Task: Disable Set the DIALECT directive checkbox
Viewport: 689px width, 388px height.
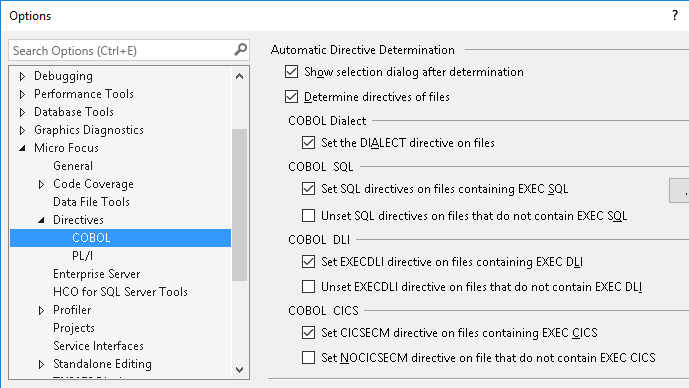Action: click(x=308, y=143)
